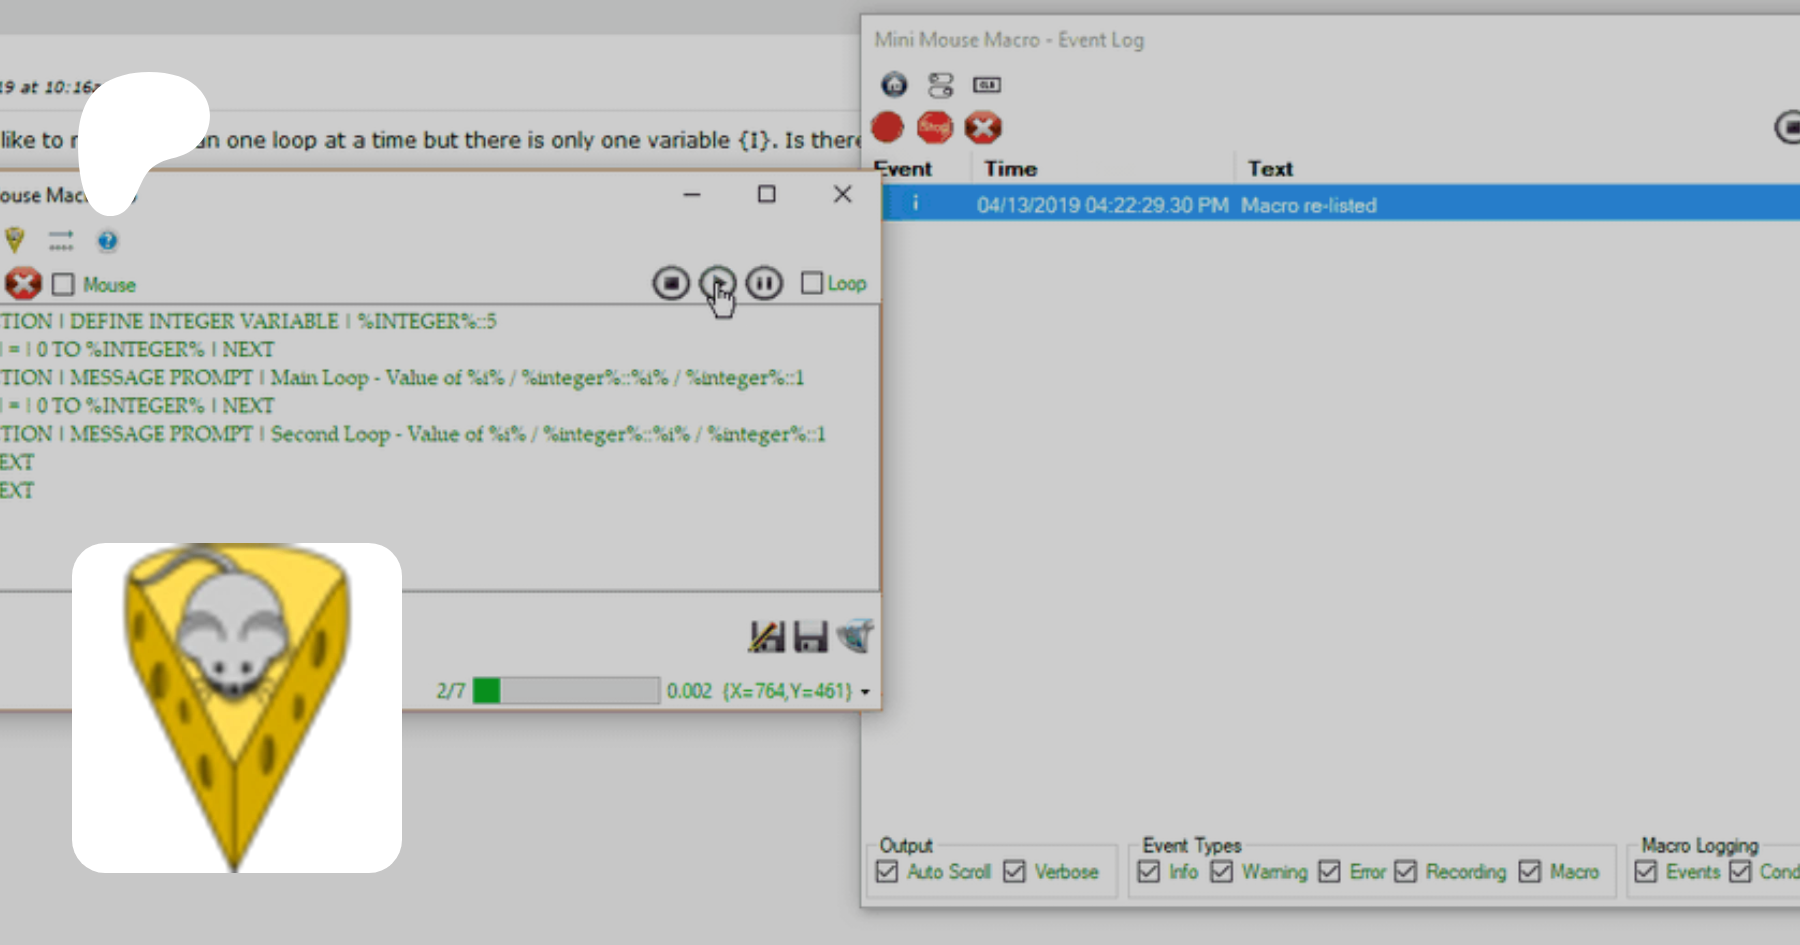Viewport: 1800px width, 945px height.
Task: Uncheck the Warning event type
Action: (1221, 872)
